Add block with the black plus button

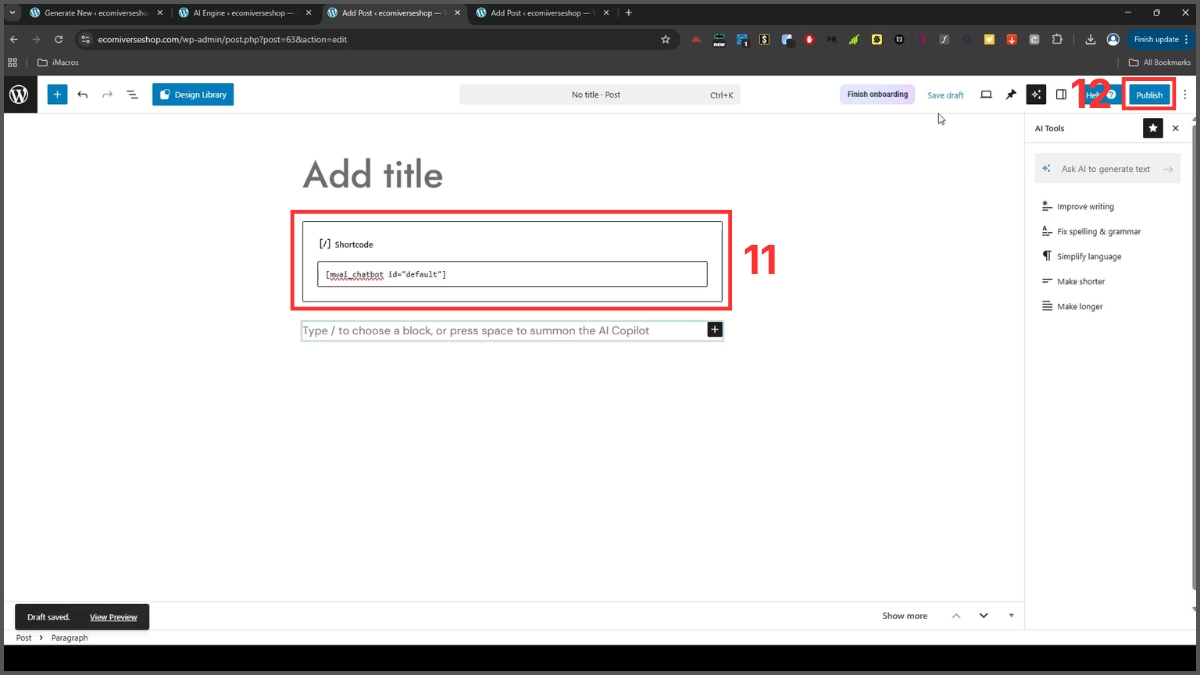(715, 330)
